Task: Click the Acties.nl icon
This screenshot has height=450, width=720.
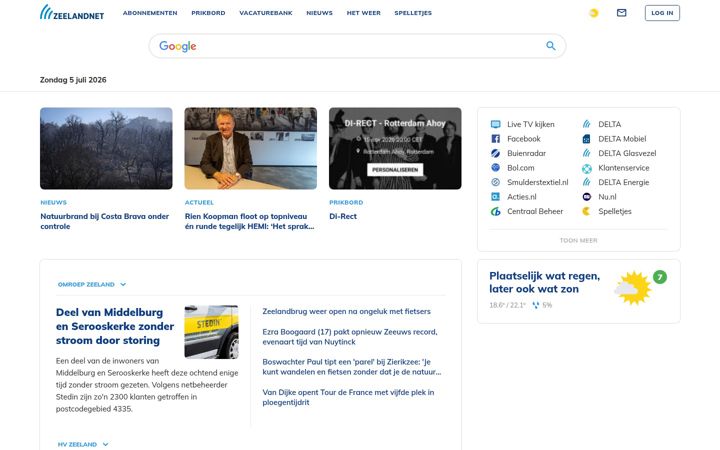Action: click(x=495, y=197)
